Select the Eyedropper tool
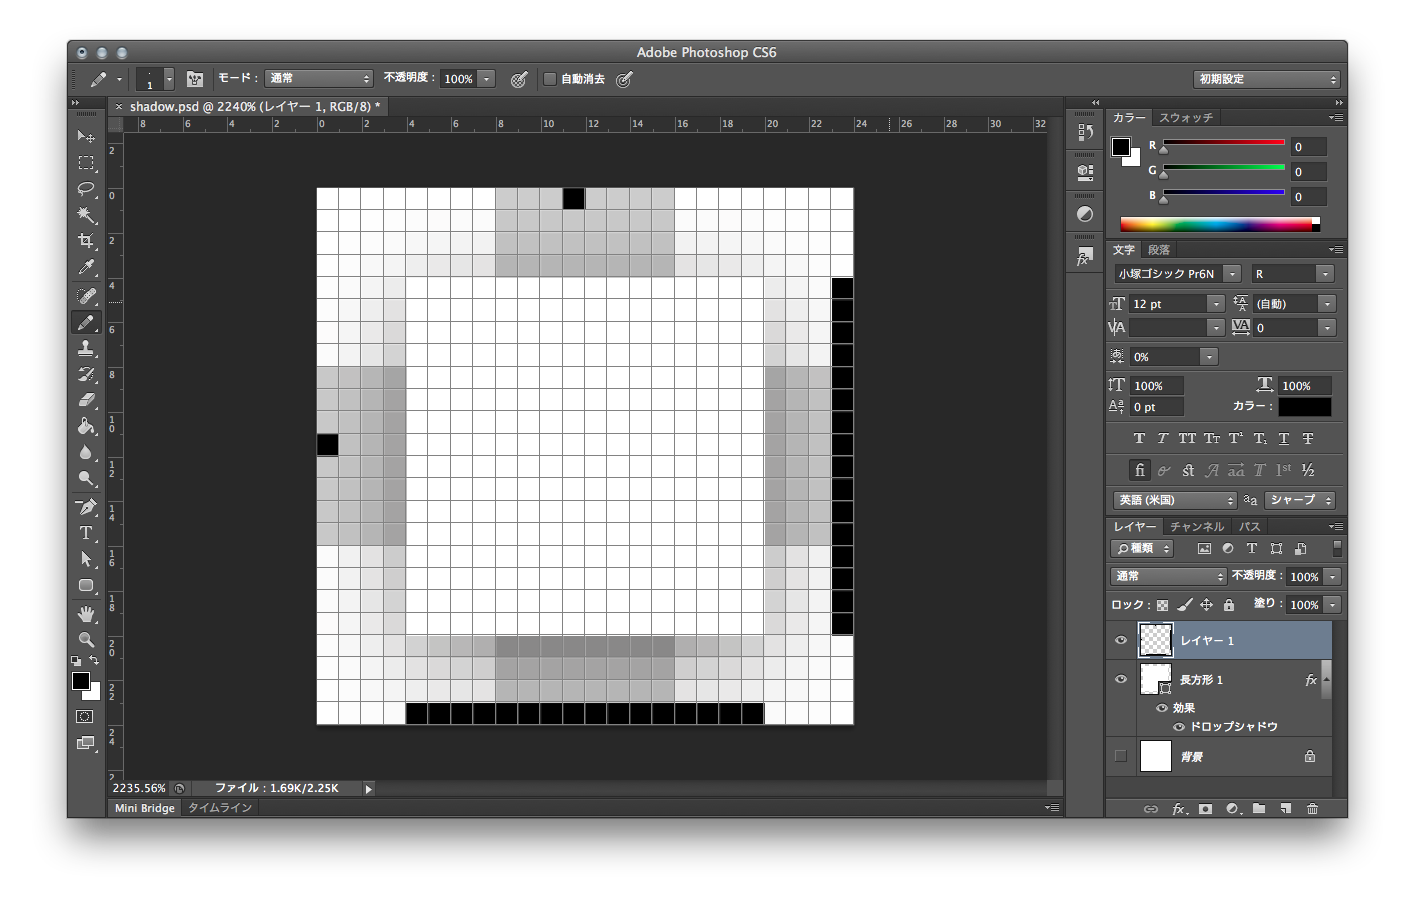1415x907 pixels. pyautogui.click(x=86, y=268)
